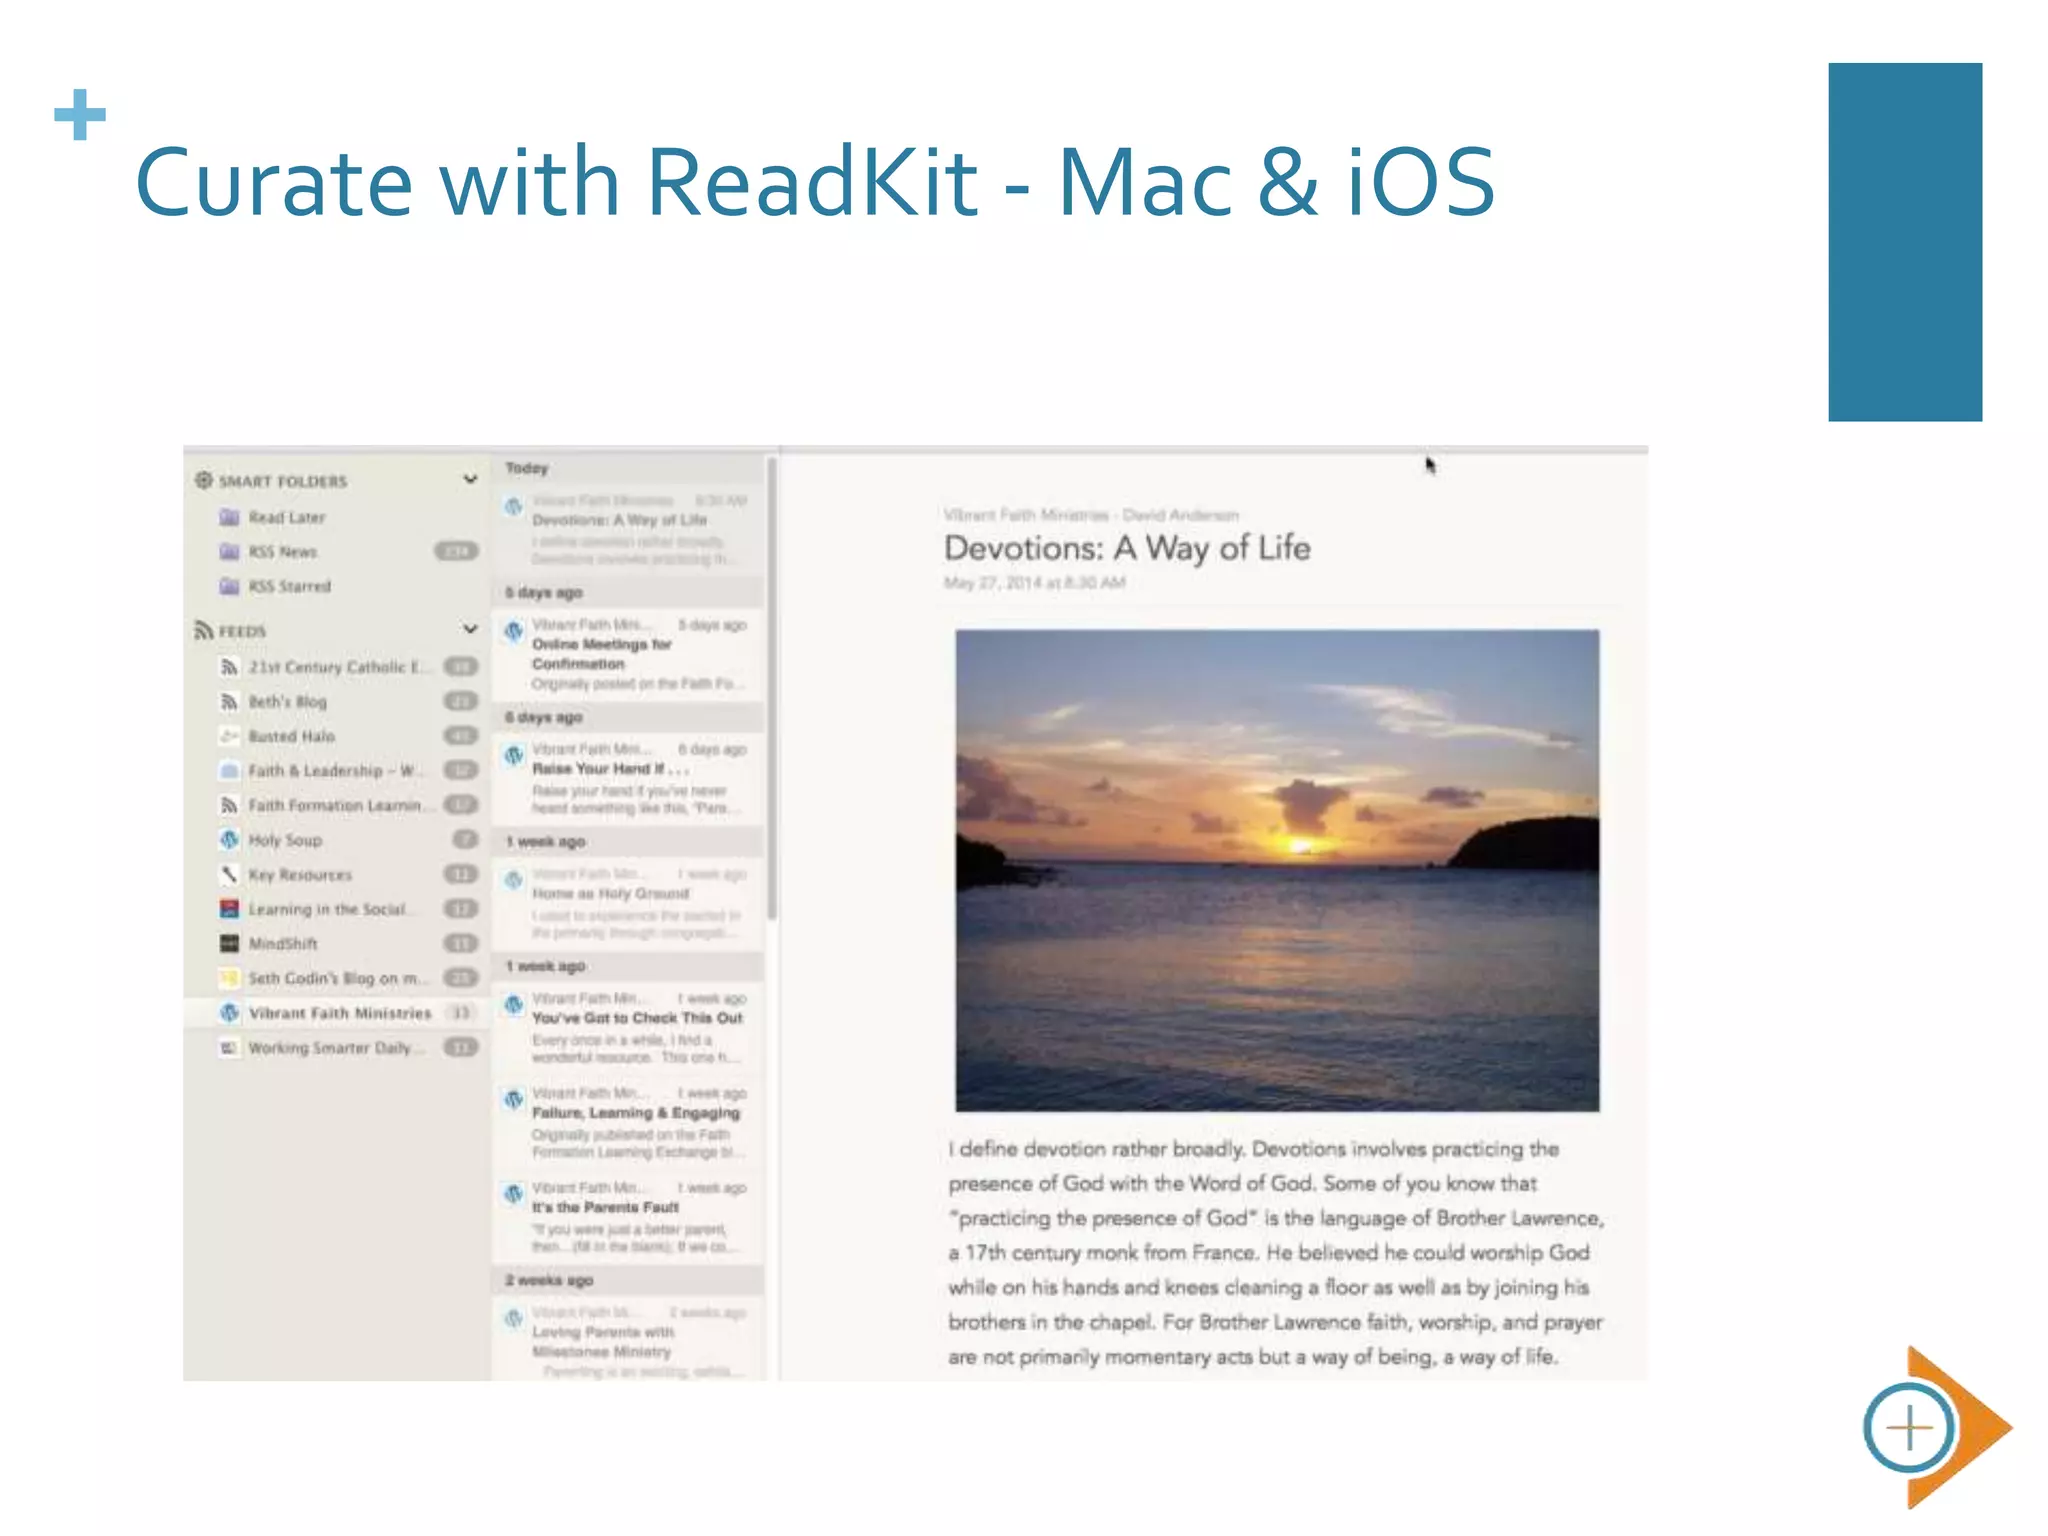
Task: Select the MindShift feed
Action: 335,943
